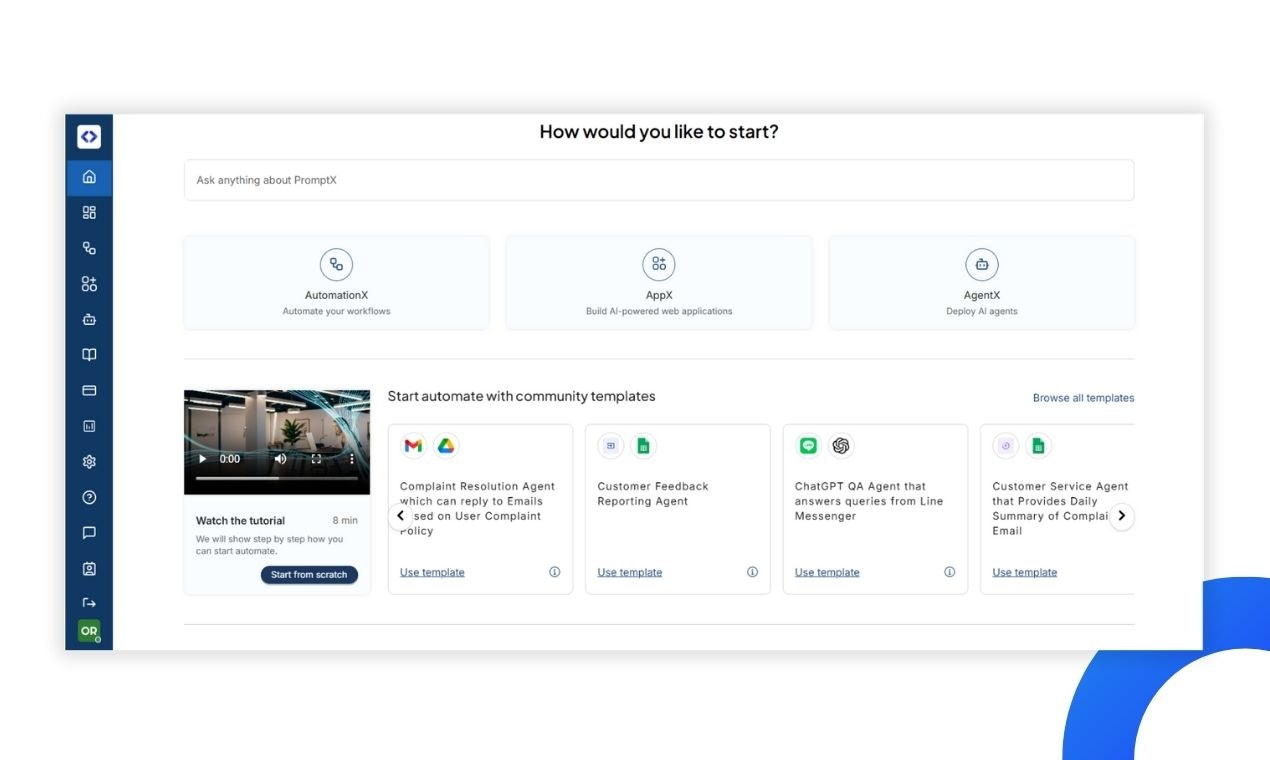Open the Browse all templates link
This screenshot has height=760, width=1270.
(1083, 398)
